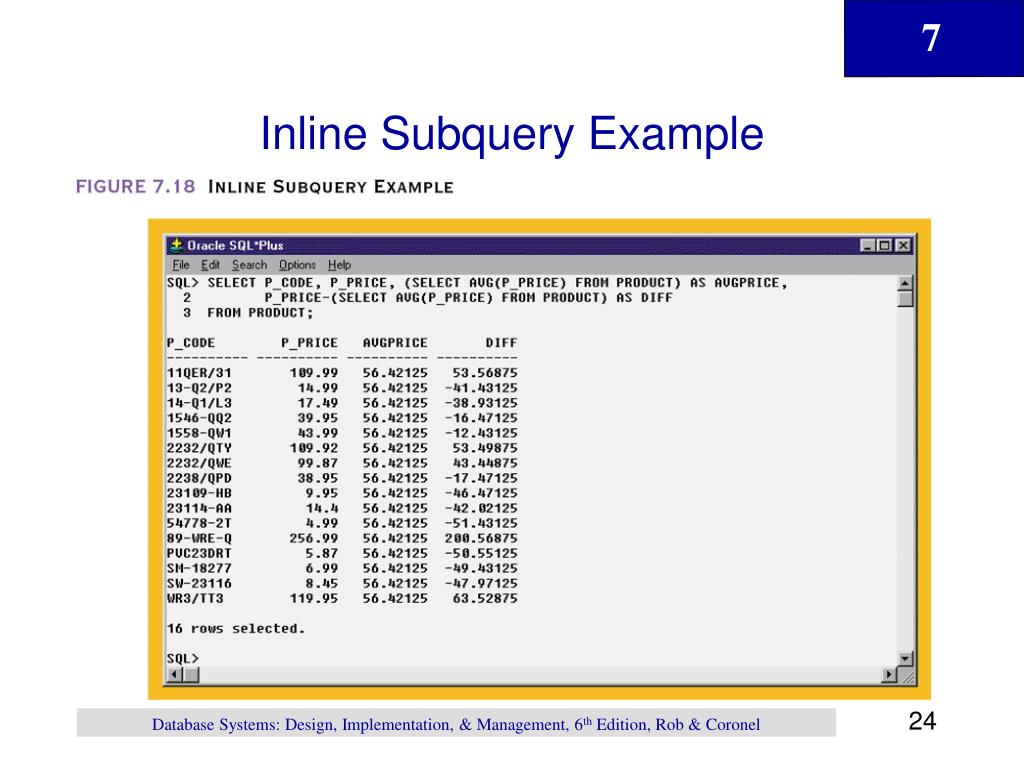Click the DIFF value 63.52875
Viewport: 1024px width, 768px height.
click(x=485, y=598)
